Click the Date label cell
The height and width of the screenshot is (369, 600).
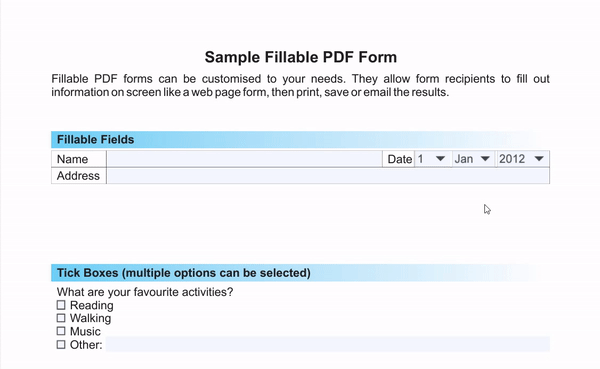tap(399, 159)
